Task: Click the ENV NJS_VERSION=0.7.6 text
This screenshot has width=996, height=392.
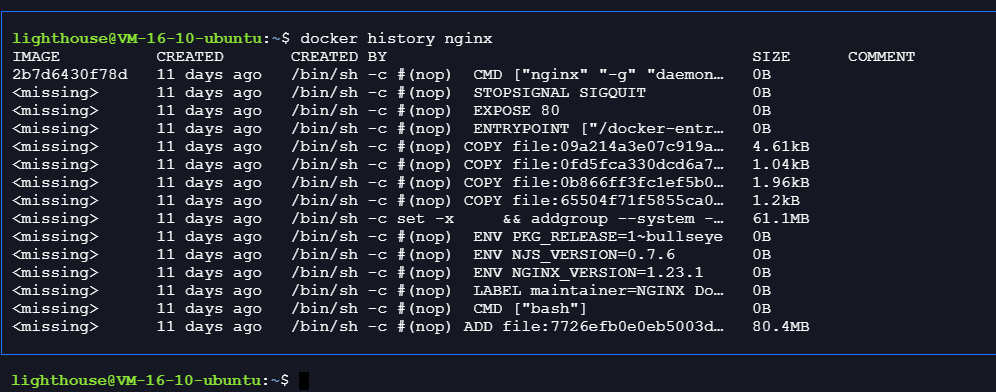Action: point(574,255)
